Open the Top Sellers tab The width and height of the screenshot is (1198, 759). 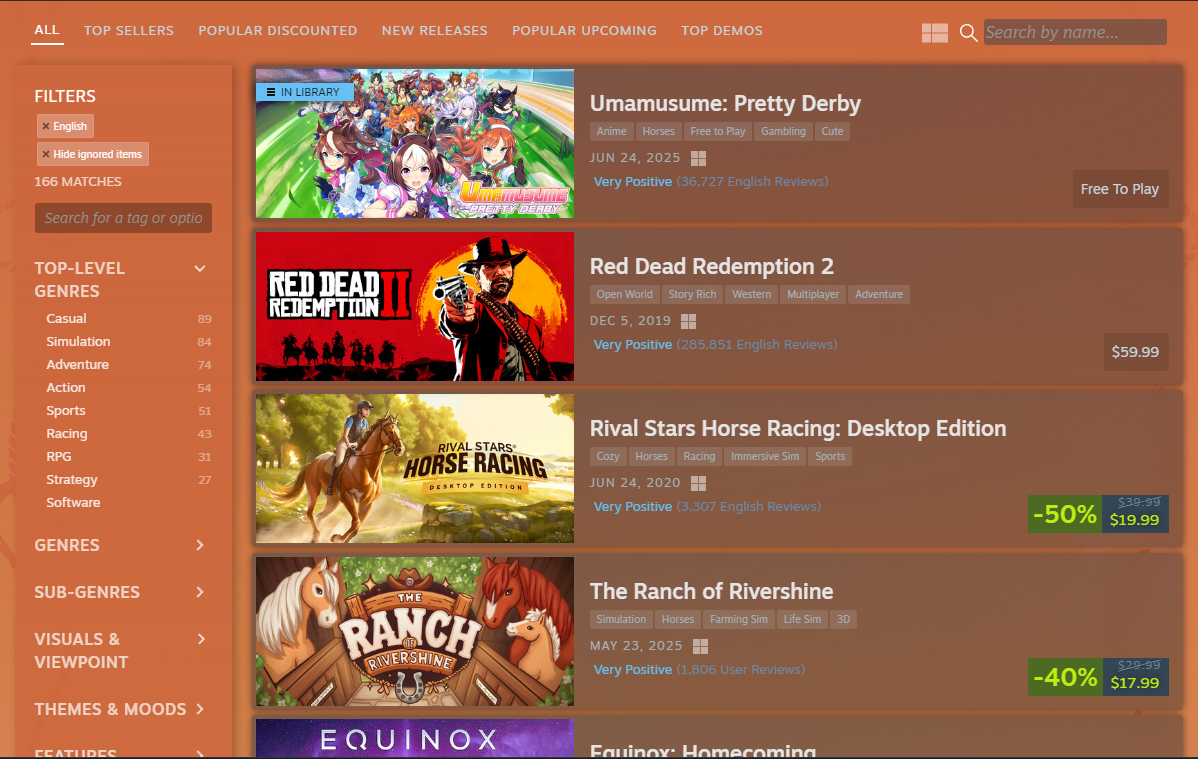tap(129, 31)
